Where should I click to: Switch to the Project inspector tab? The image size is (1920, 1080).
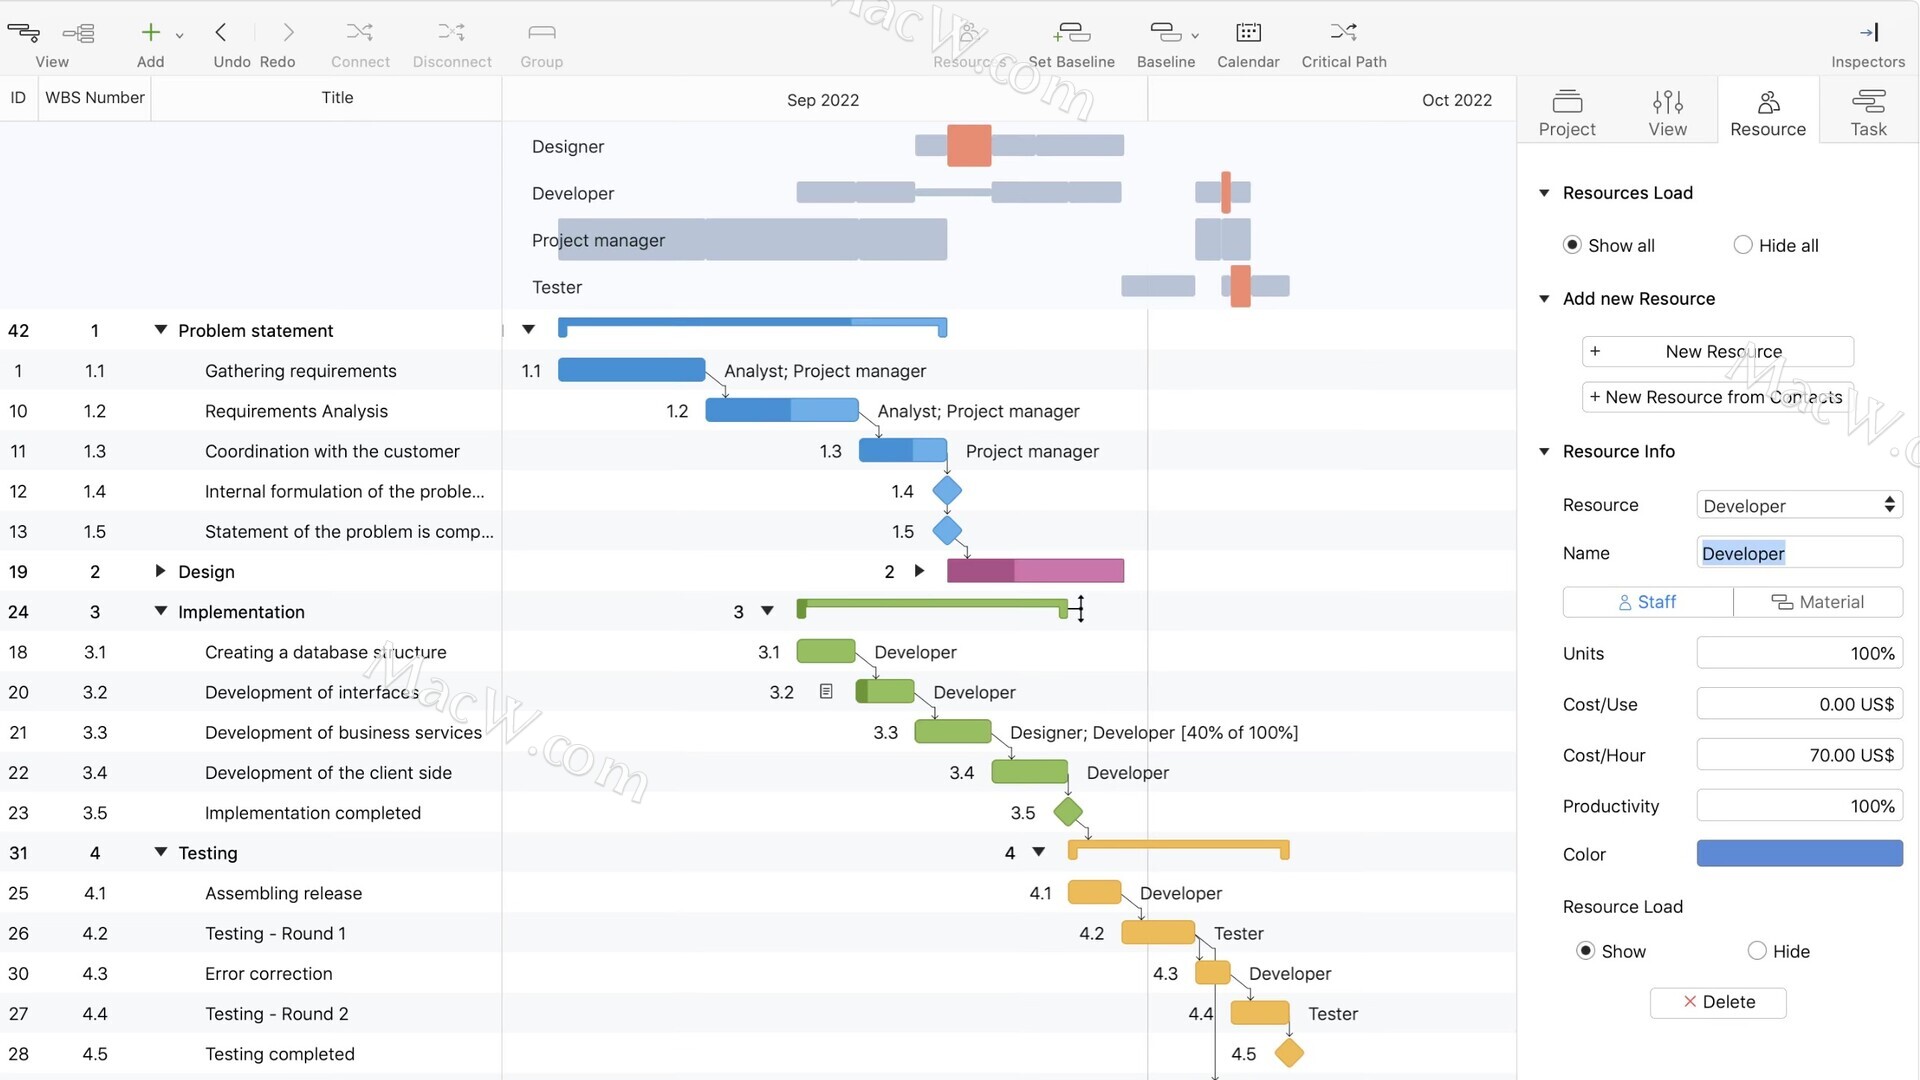[1567, 112]
